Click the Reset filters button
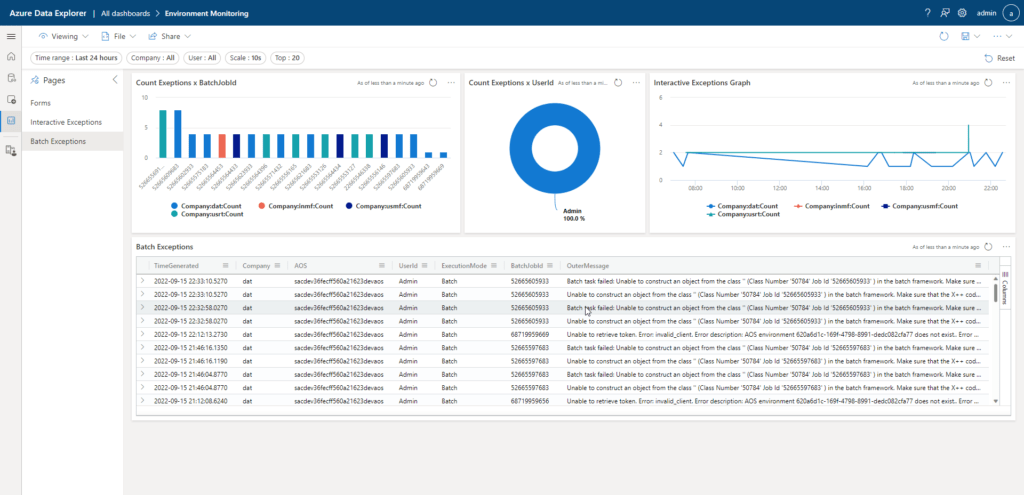The height and width of the screenshot is (495, 1024). pyautogui.click(x=1000, y=58)
